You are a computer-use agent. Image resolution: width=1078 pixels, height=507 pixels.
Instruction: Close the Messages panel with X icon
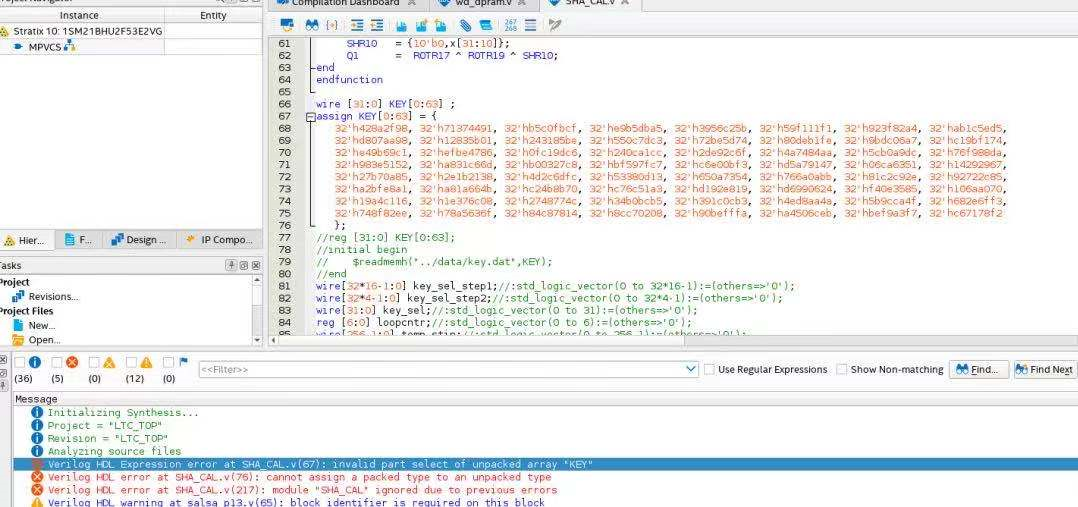3,360
